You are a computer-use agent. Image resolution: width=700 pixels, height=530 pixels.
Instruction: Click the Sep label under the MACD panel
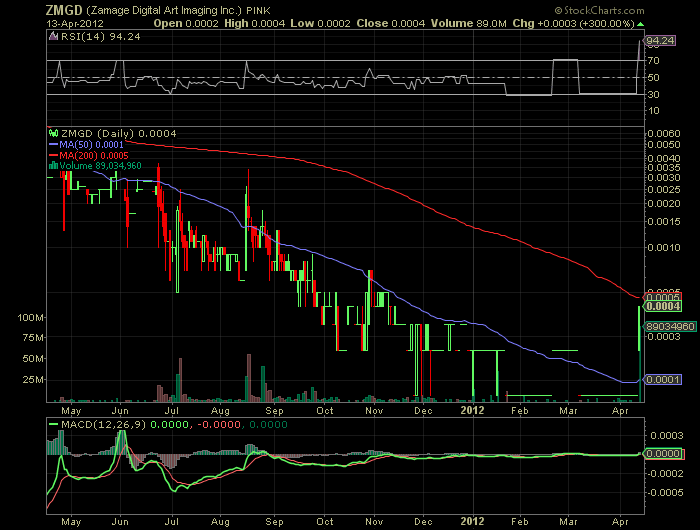pos(274,522)
